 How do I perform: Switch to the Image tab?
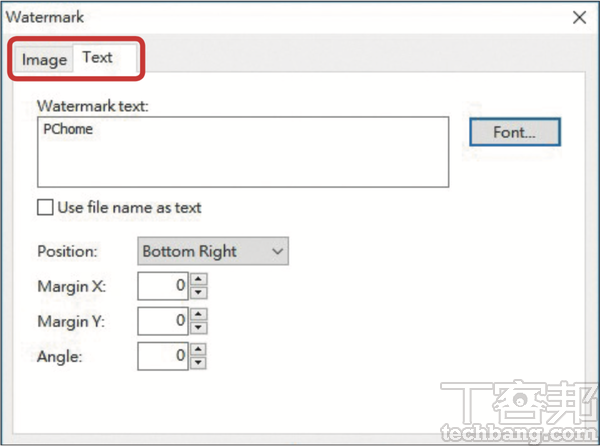click(44, 60)
